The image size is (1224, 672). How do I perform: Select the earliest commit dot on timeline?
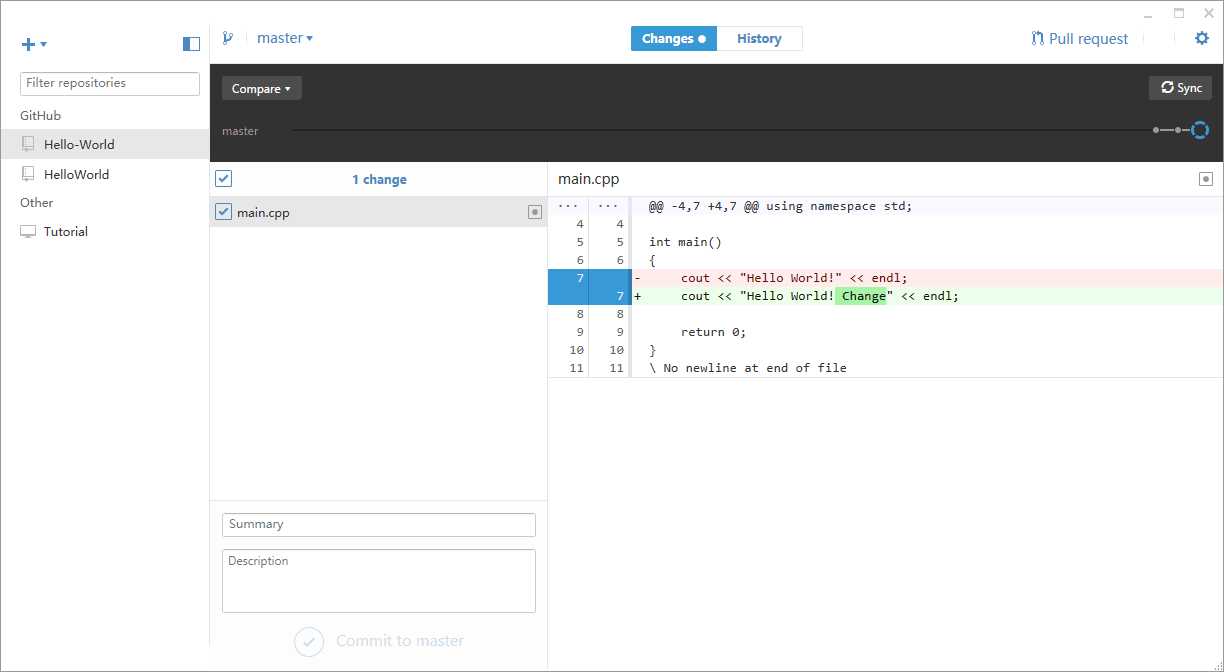1156,130
